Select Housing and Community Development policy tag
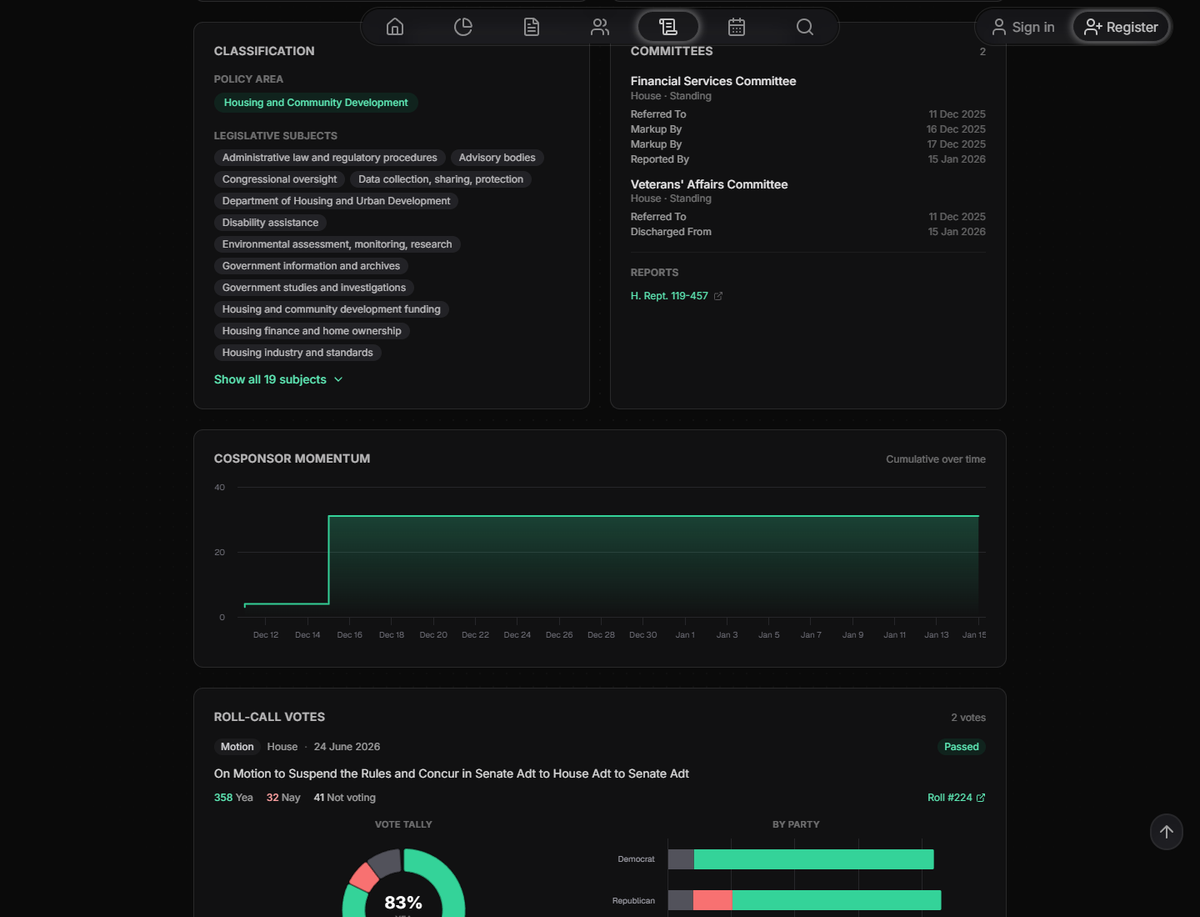Viewport: 1200px width, 917px height. pos(316,103)
